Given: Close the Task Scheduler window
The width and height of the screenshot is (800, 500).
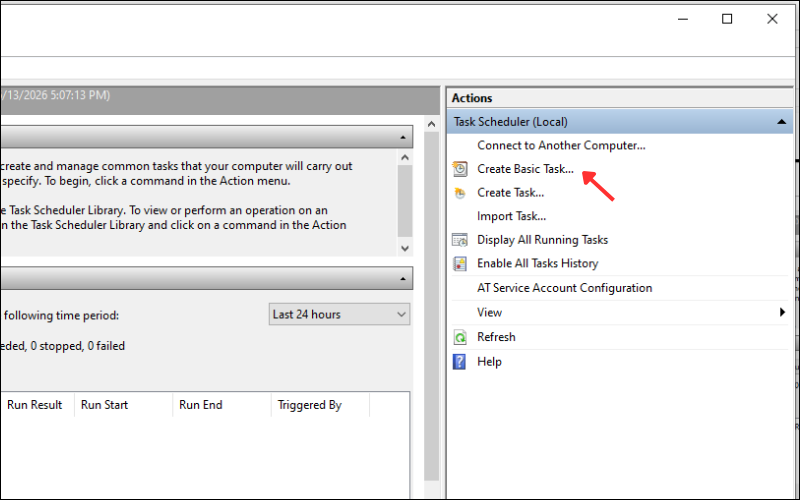Looking at the screenshot, I should (x=772, y=19).
